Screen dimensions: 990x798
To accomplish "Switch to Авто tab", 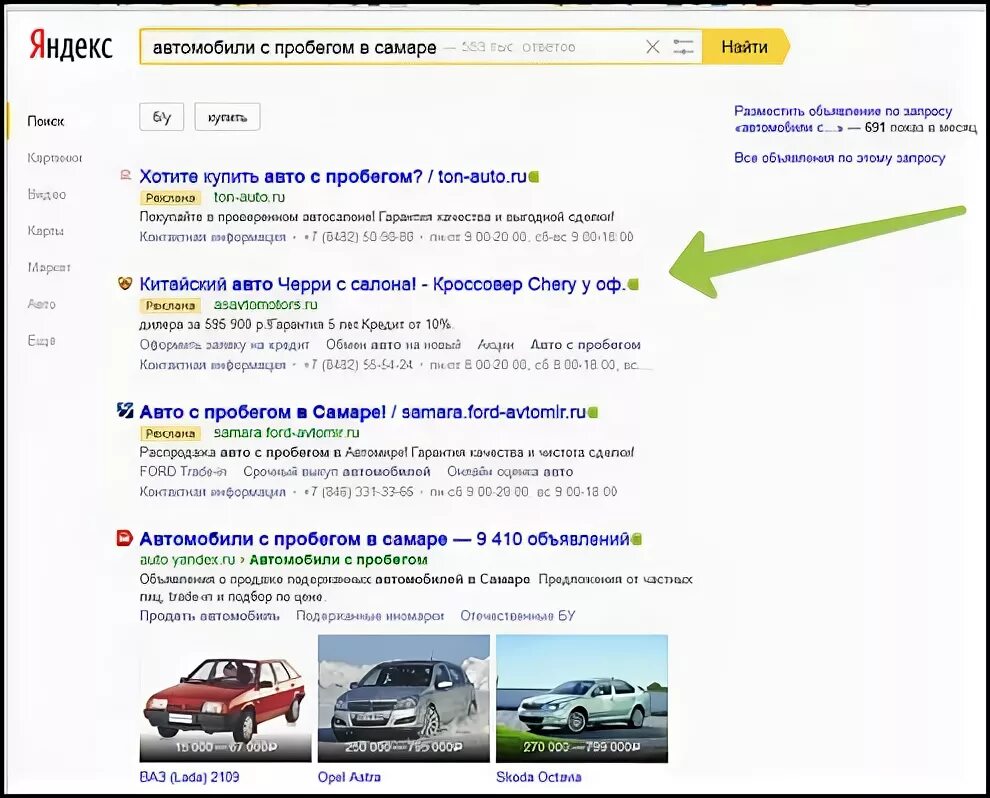I will pos(42,304).
